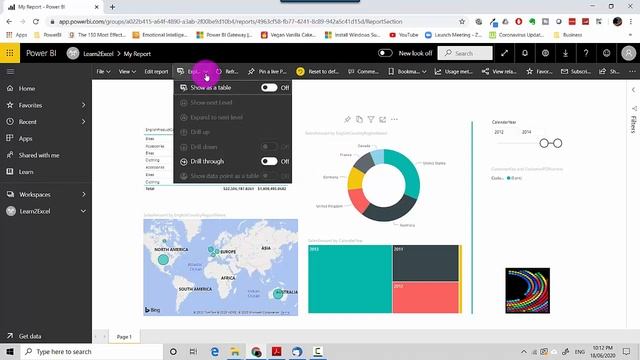640x360 pixels.
Task: Add report to Favorites via star
Action: [539, 71]
